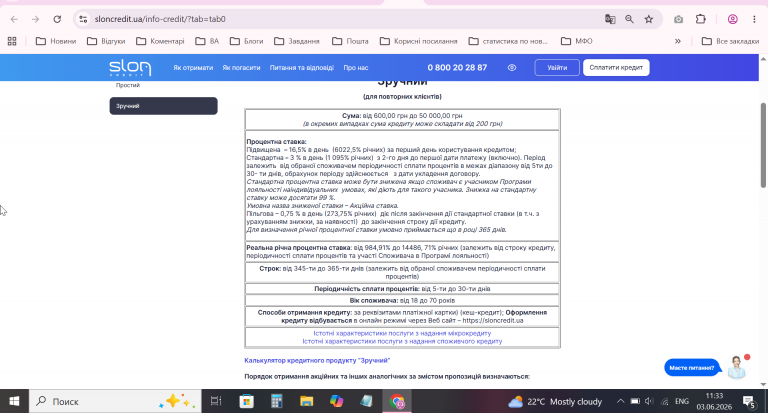Open the Корисні посилання bookmarks folder
This screenshot has width=768, height=413.
[419, 41]
